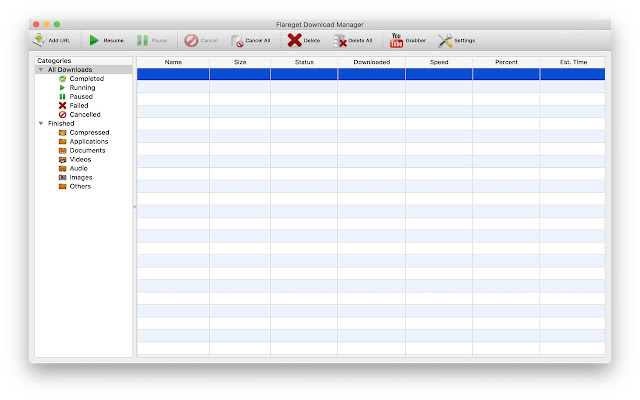Viewport: 640px width, 400px height.
Task: Select the Paused category pause icon
Action: pyautogui.click(x=62, y=96)
